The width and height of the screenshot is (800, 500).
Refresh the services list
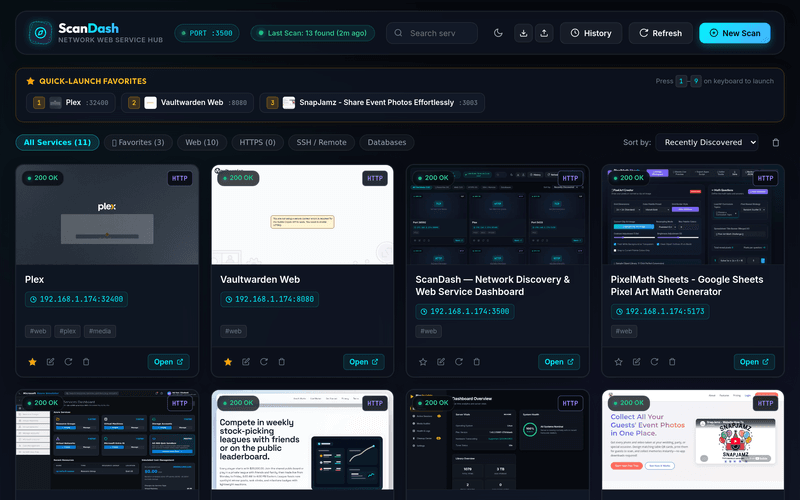coord(661,33)
